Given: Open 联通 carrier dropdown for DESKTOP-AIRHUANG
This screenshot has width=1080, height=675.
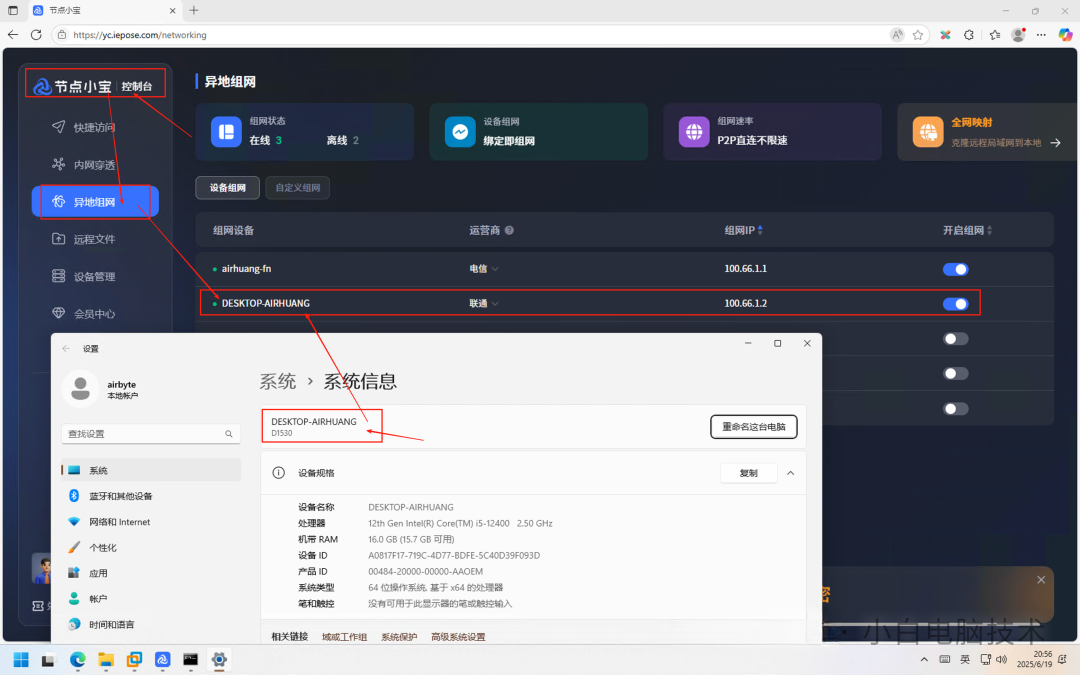Looking at the screenshot, I should 484,303.
